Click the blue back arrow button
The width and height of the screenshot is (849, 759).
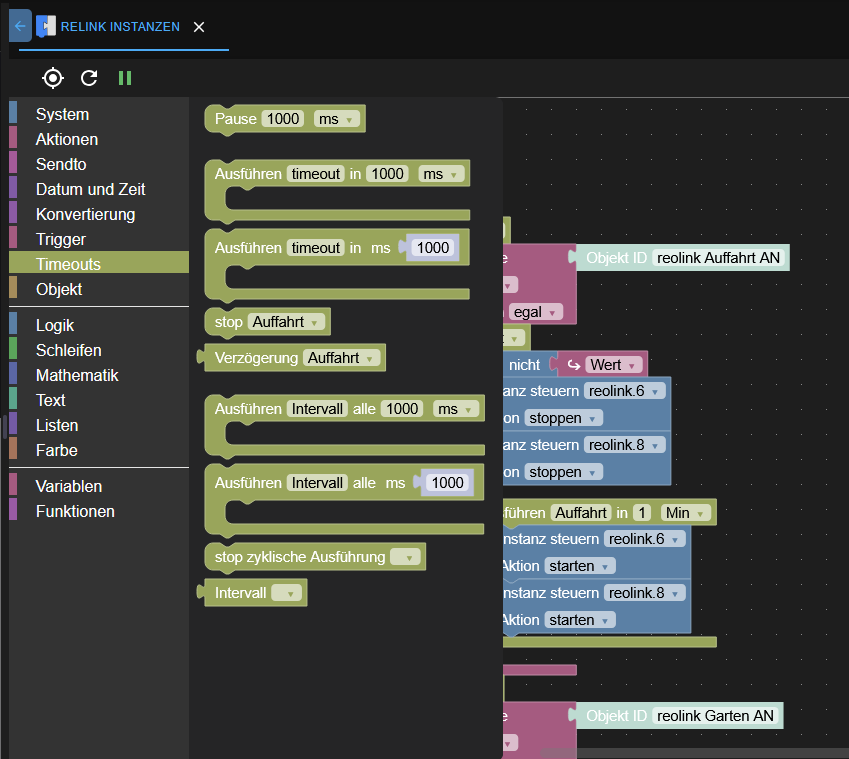pyautogui.click(x=20, y=26)
